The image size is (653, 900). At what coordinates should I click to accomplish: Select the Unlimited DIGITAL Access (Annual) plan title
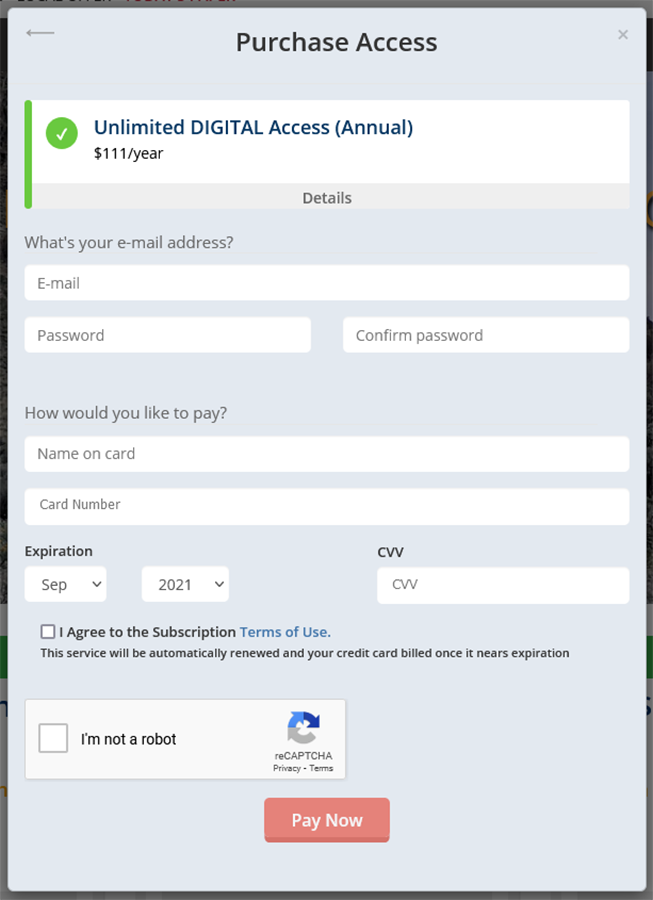click(254, 127)
